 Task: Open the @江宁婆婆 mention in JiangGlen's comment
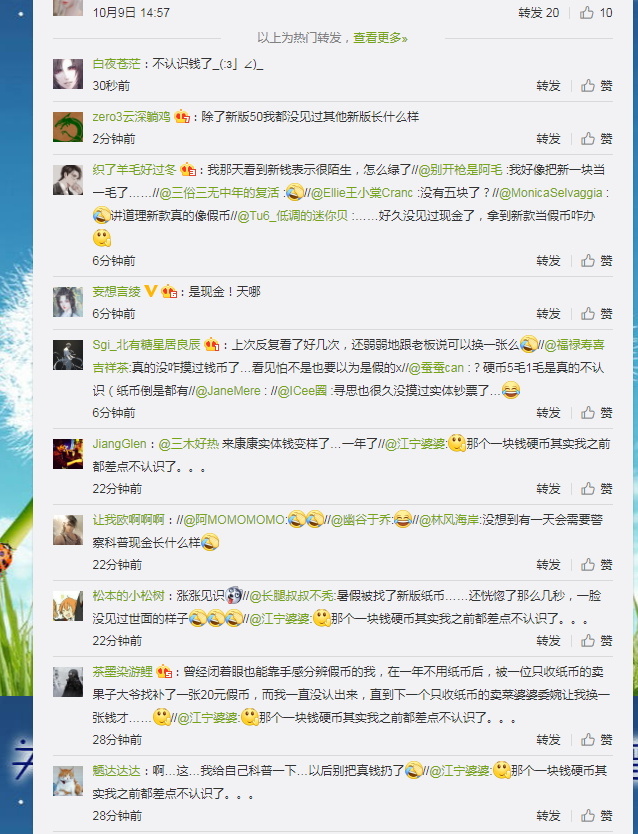click(x=415, y=444)
